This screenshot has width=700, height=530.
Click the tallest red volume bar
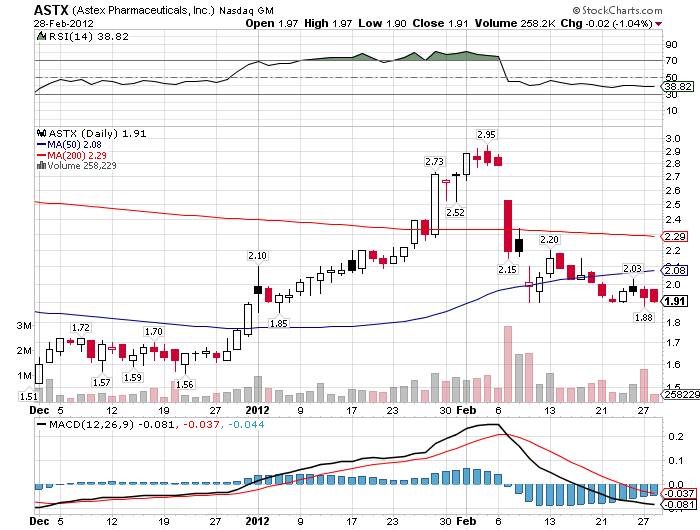pos(508,364)
